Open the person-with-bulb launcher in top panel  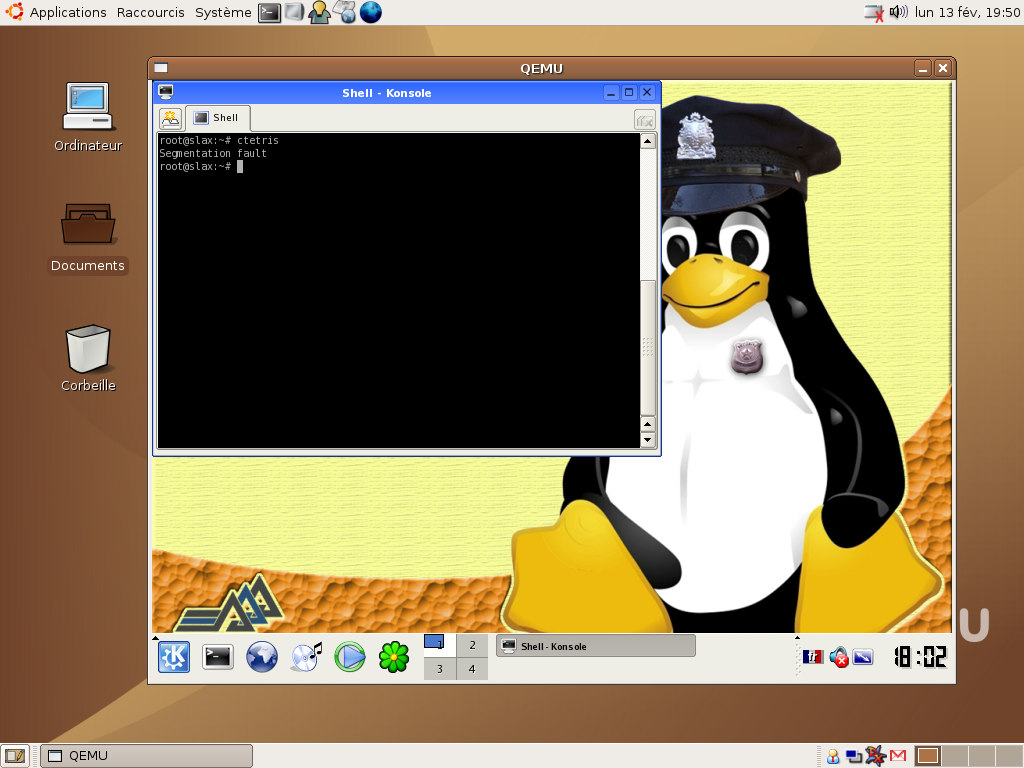pyautogui.click(x=319, y=12)
